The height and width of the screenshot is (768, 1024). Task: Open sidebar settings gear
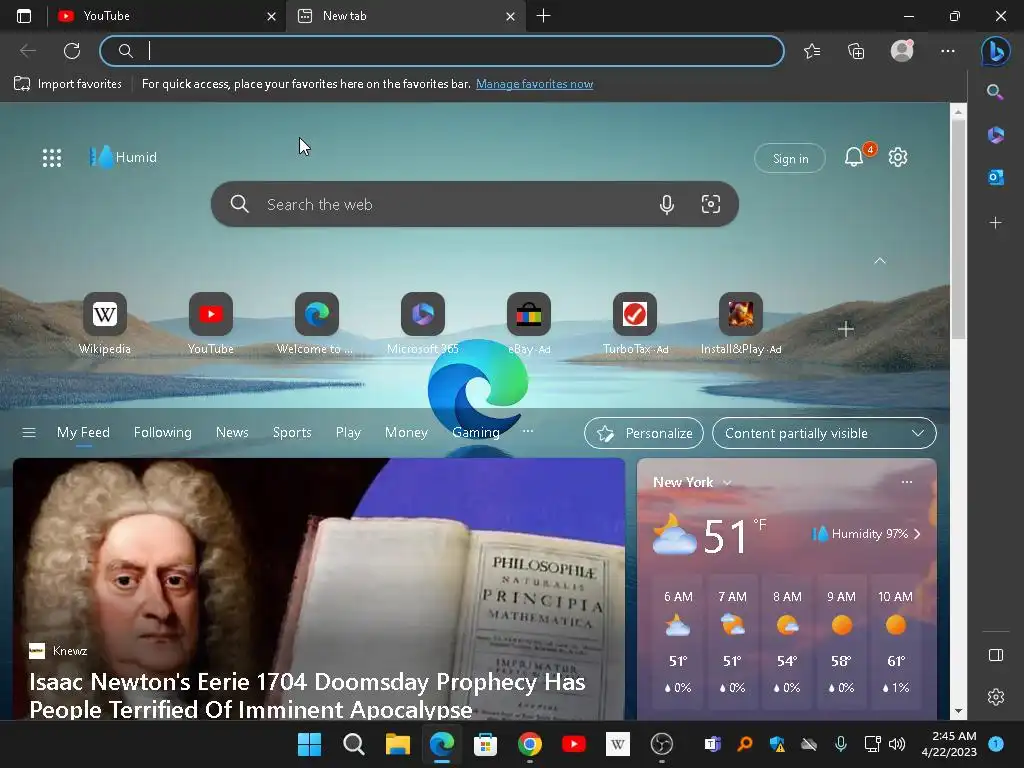995,697
